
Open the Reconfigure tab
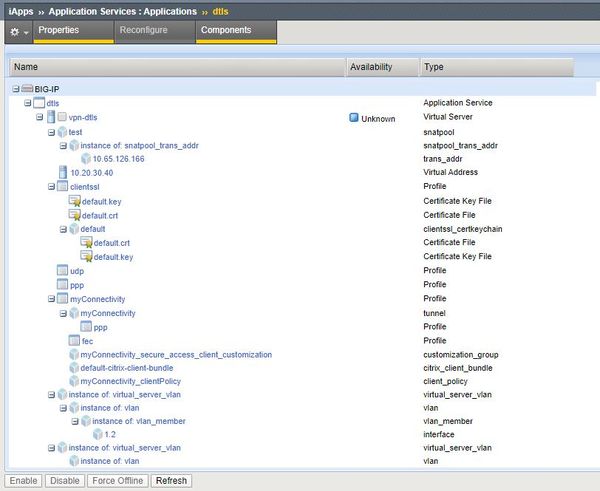[143, 31]
